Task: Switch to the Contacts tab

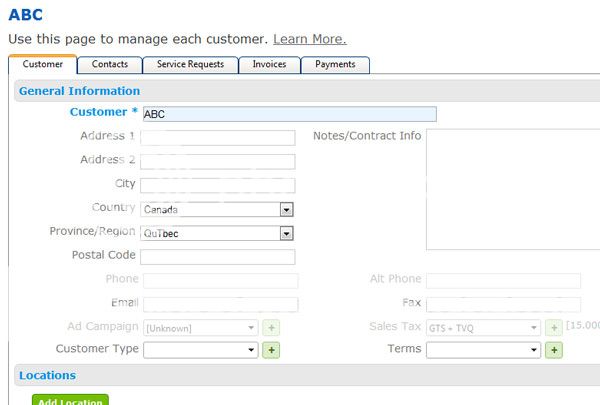Action: tap(110, 65)
